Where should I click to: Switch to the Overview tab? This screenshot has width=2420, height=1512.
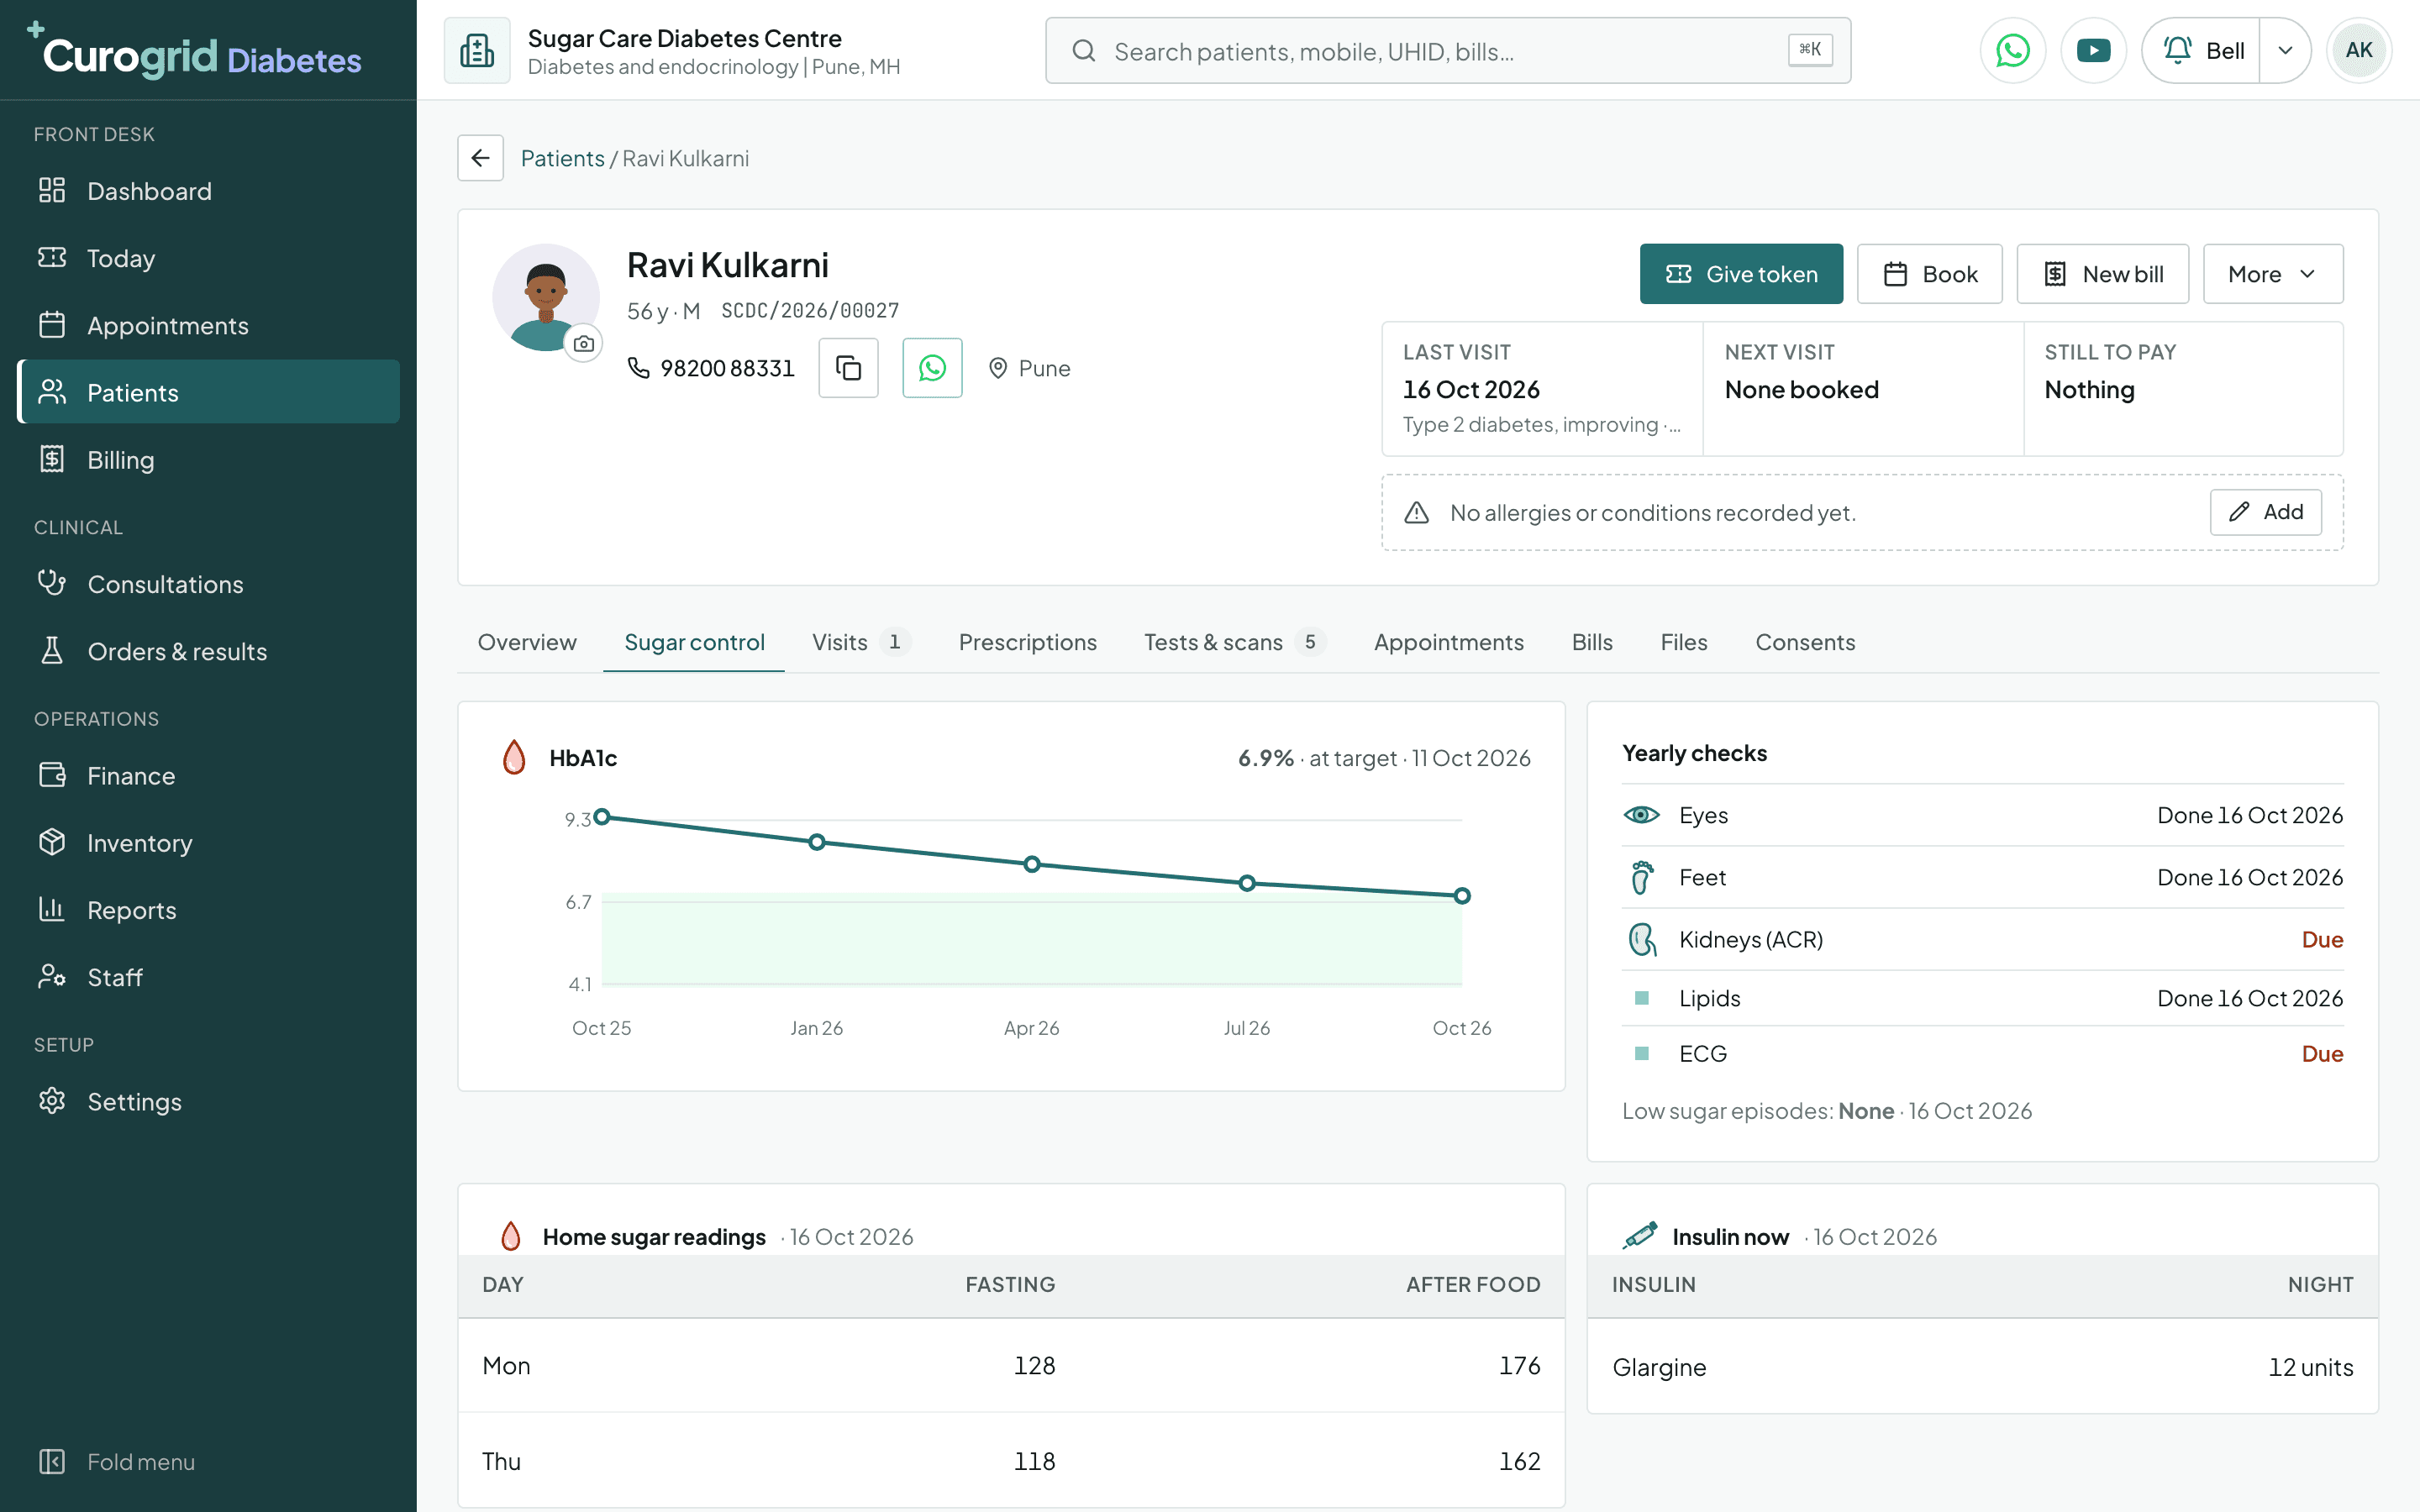527,642
